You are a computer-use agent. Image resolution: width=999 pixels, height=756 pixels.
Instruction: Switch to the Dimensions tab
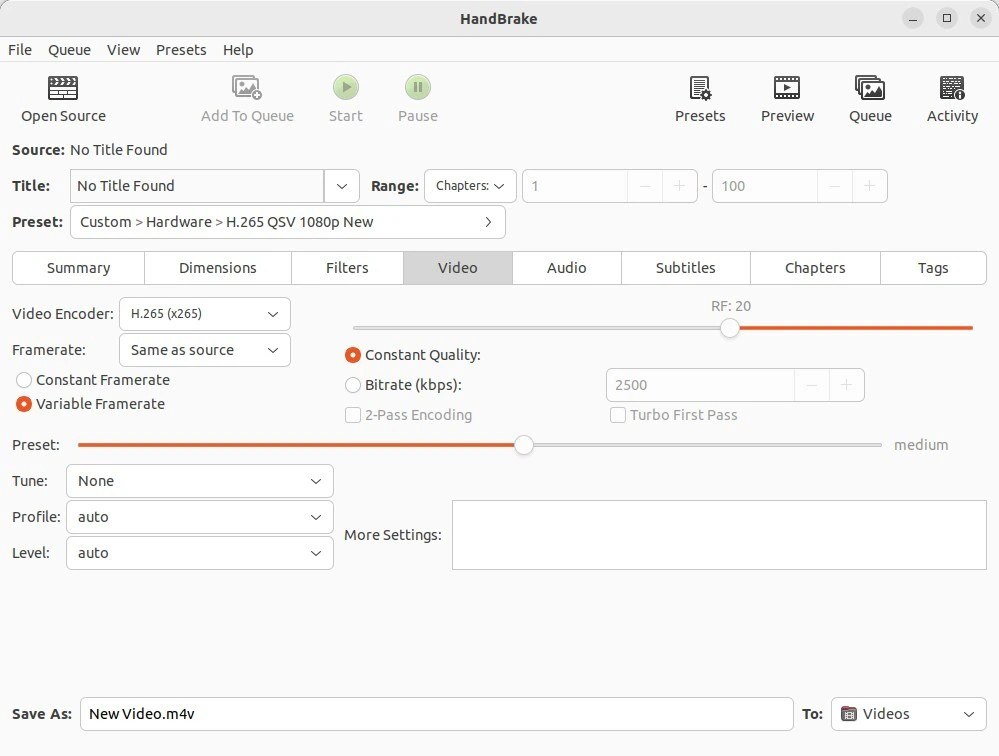coord(218,268)
